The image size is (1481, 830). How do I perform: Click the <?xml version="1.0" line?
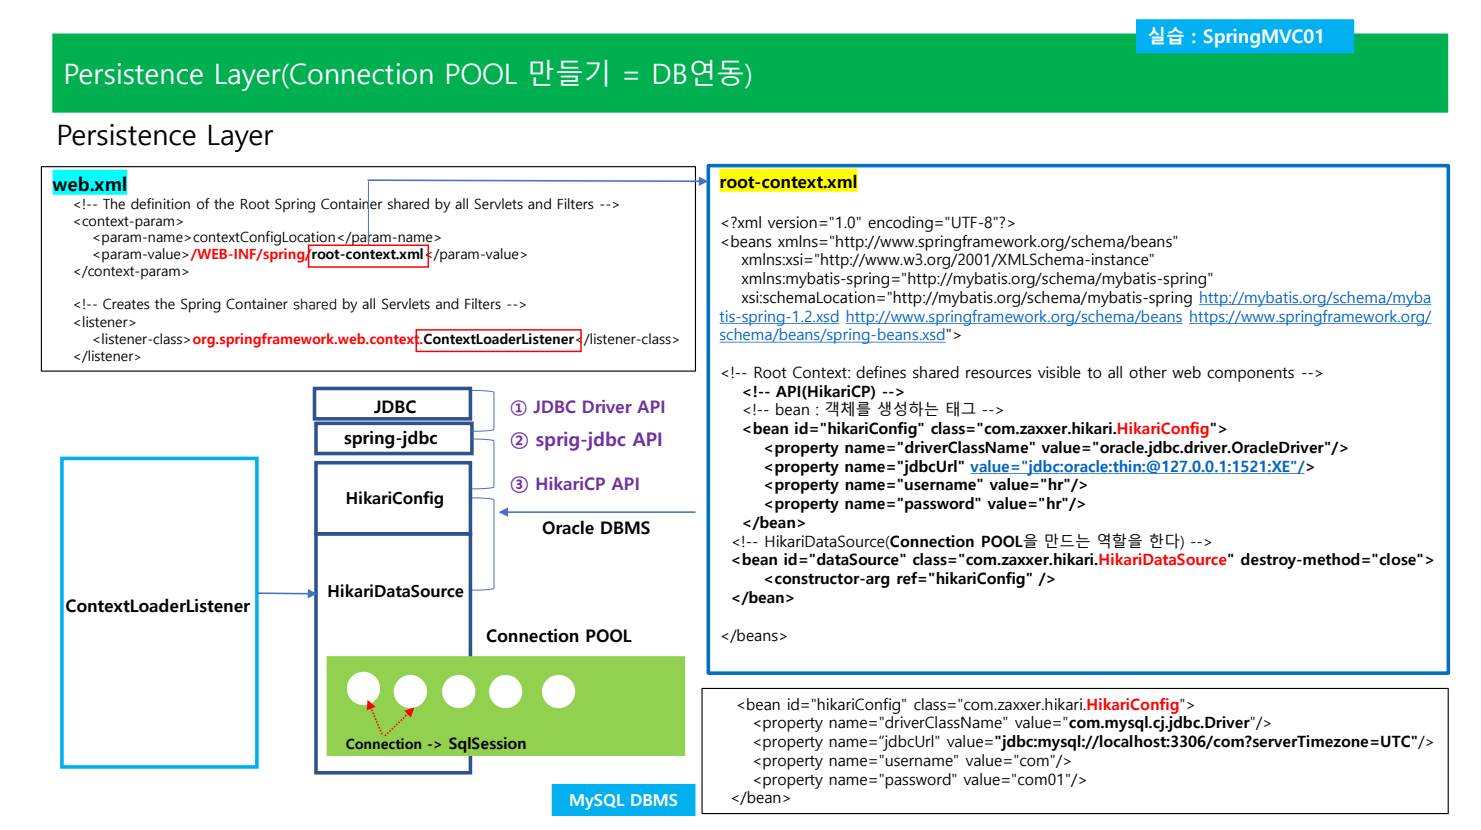pyautogui.click(x=868, y=223)
